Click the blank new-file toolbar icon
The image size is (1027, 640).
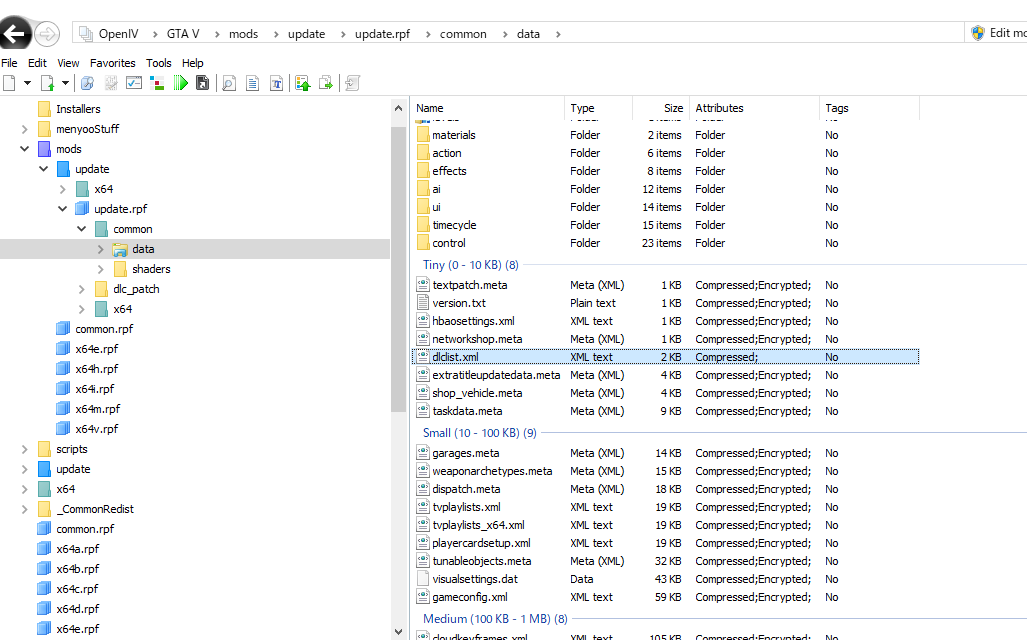[x=9, y=83]
